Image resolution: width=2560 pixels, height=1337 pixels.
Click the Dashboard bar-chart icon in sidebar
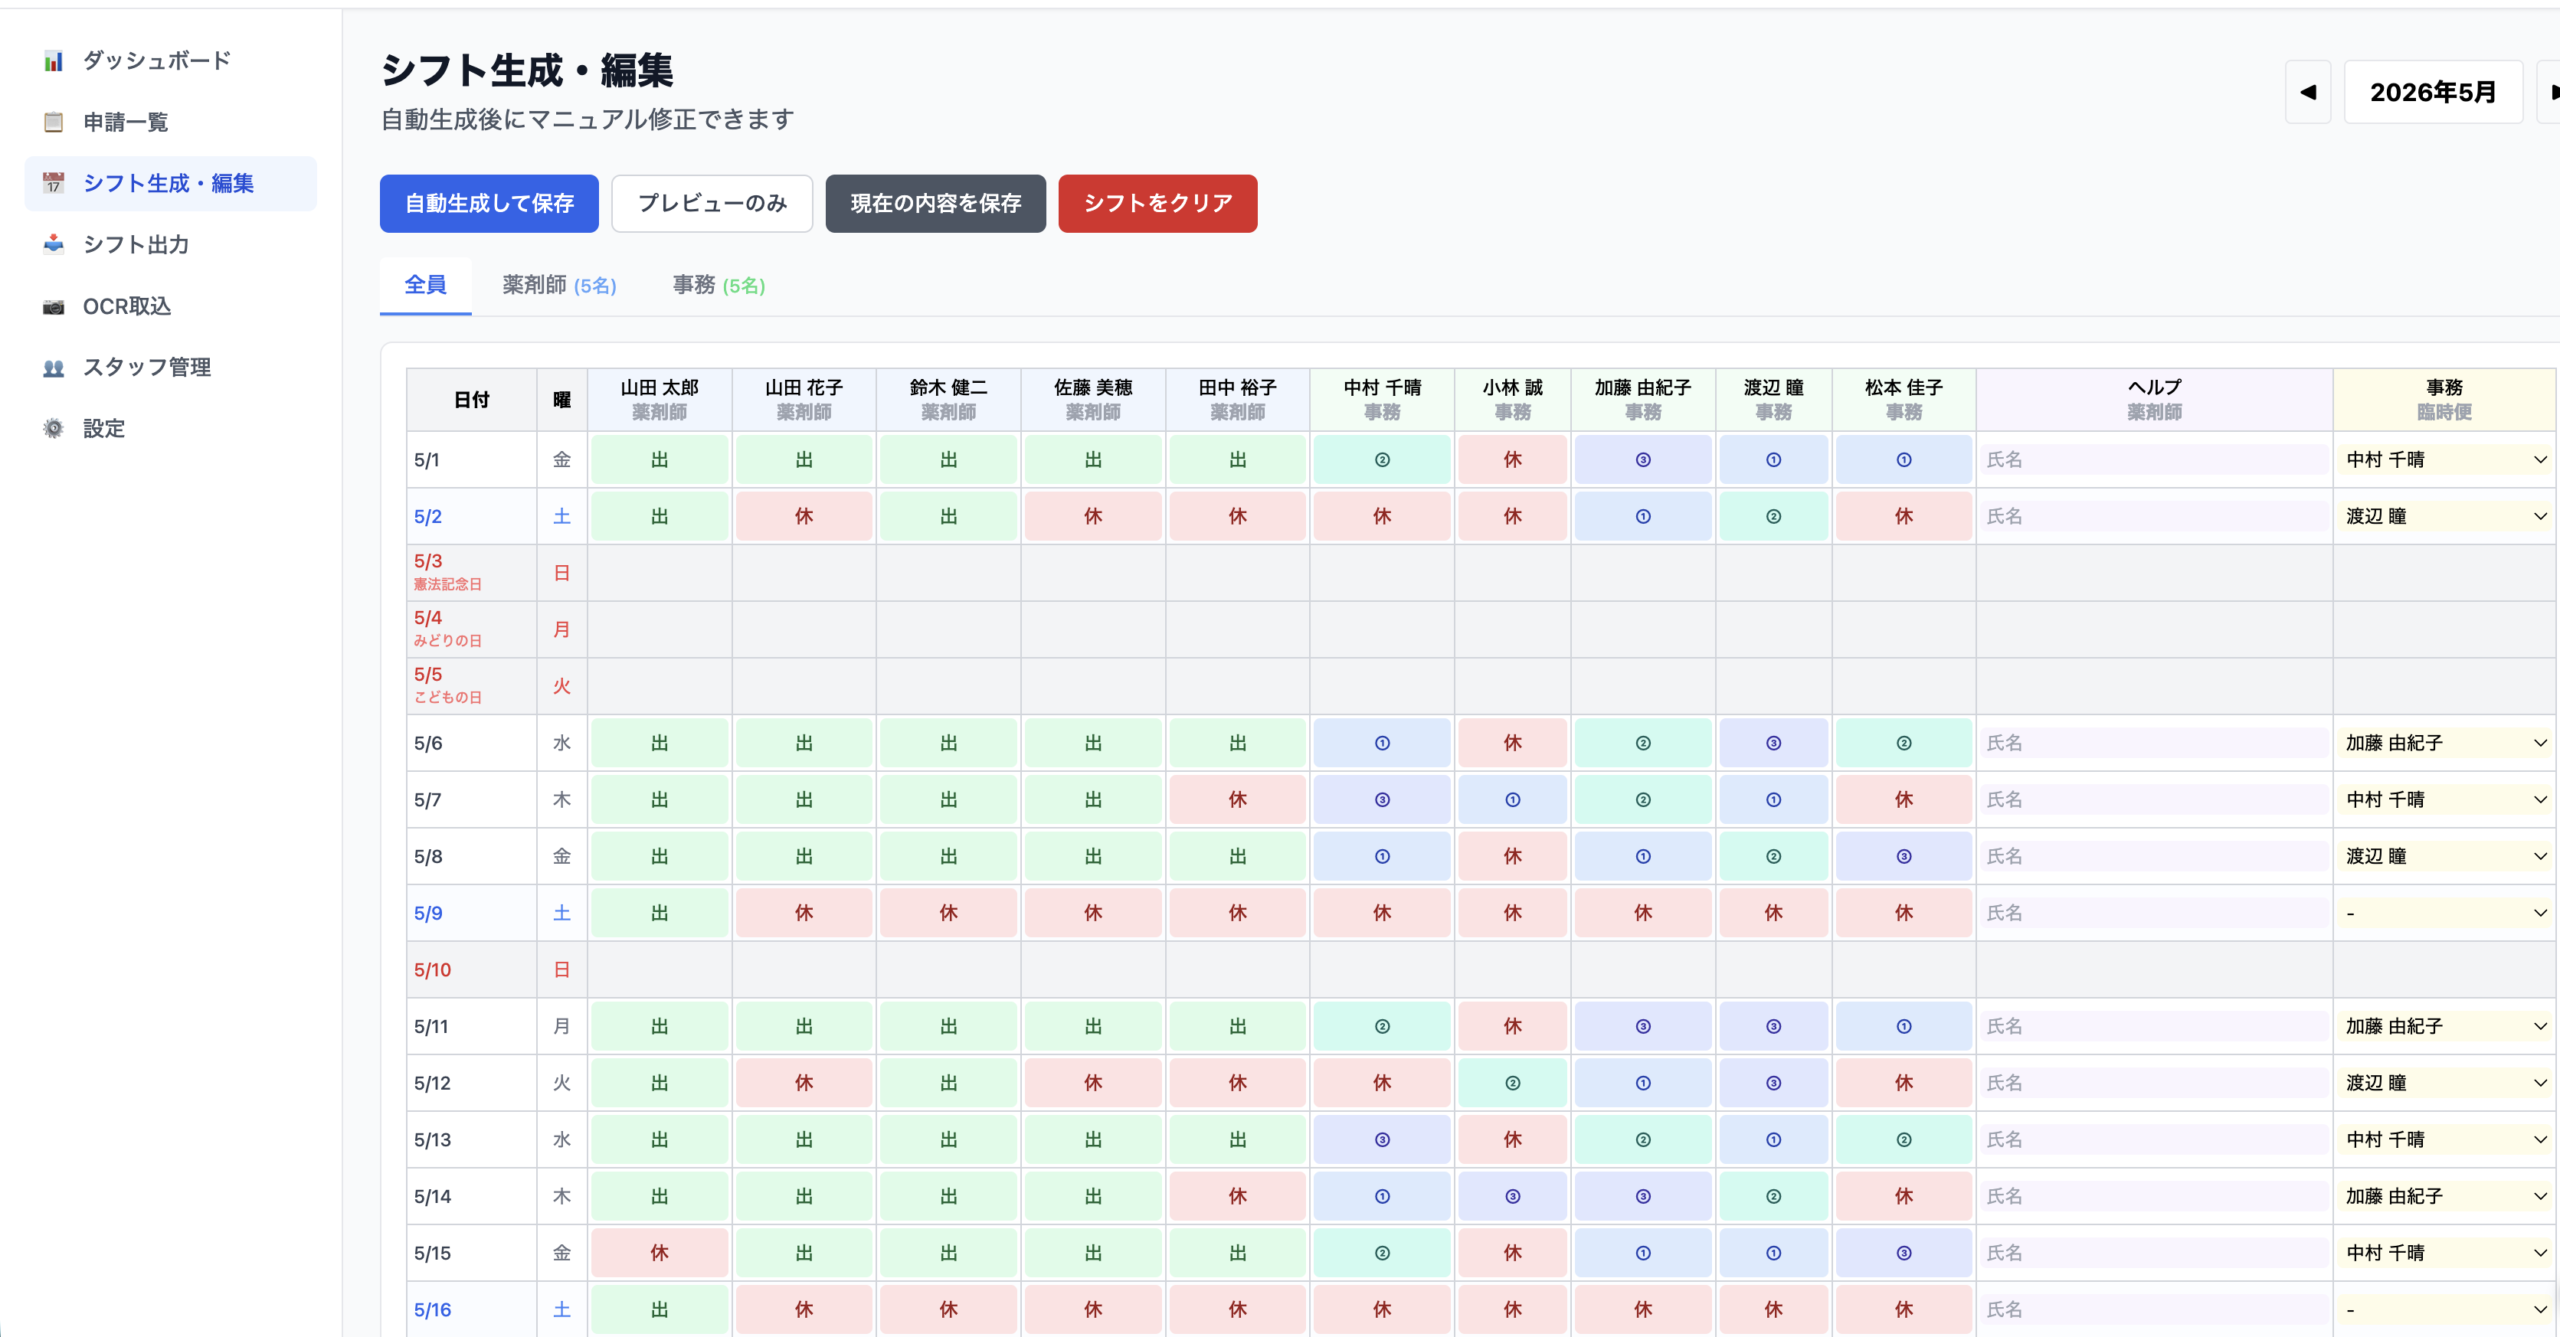[53, 61]
